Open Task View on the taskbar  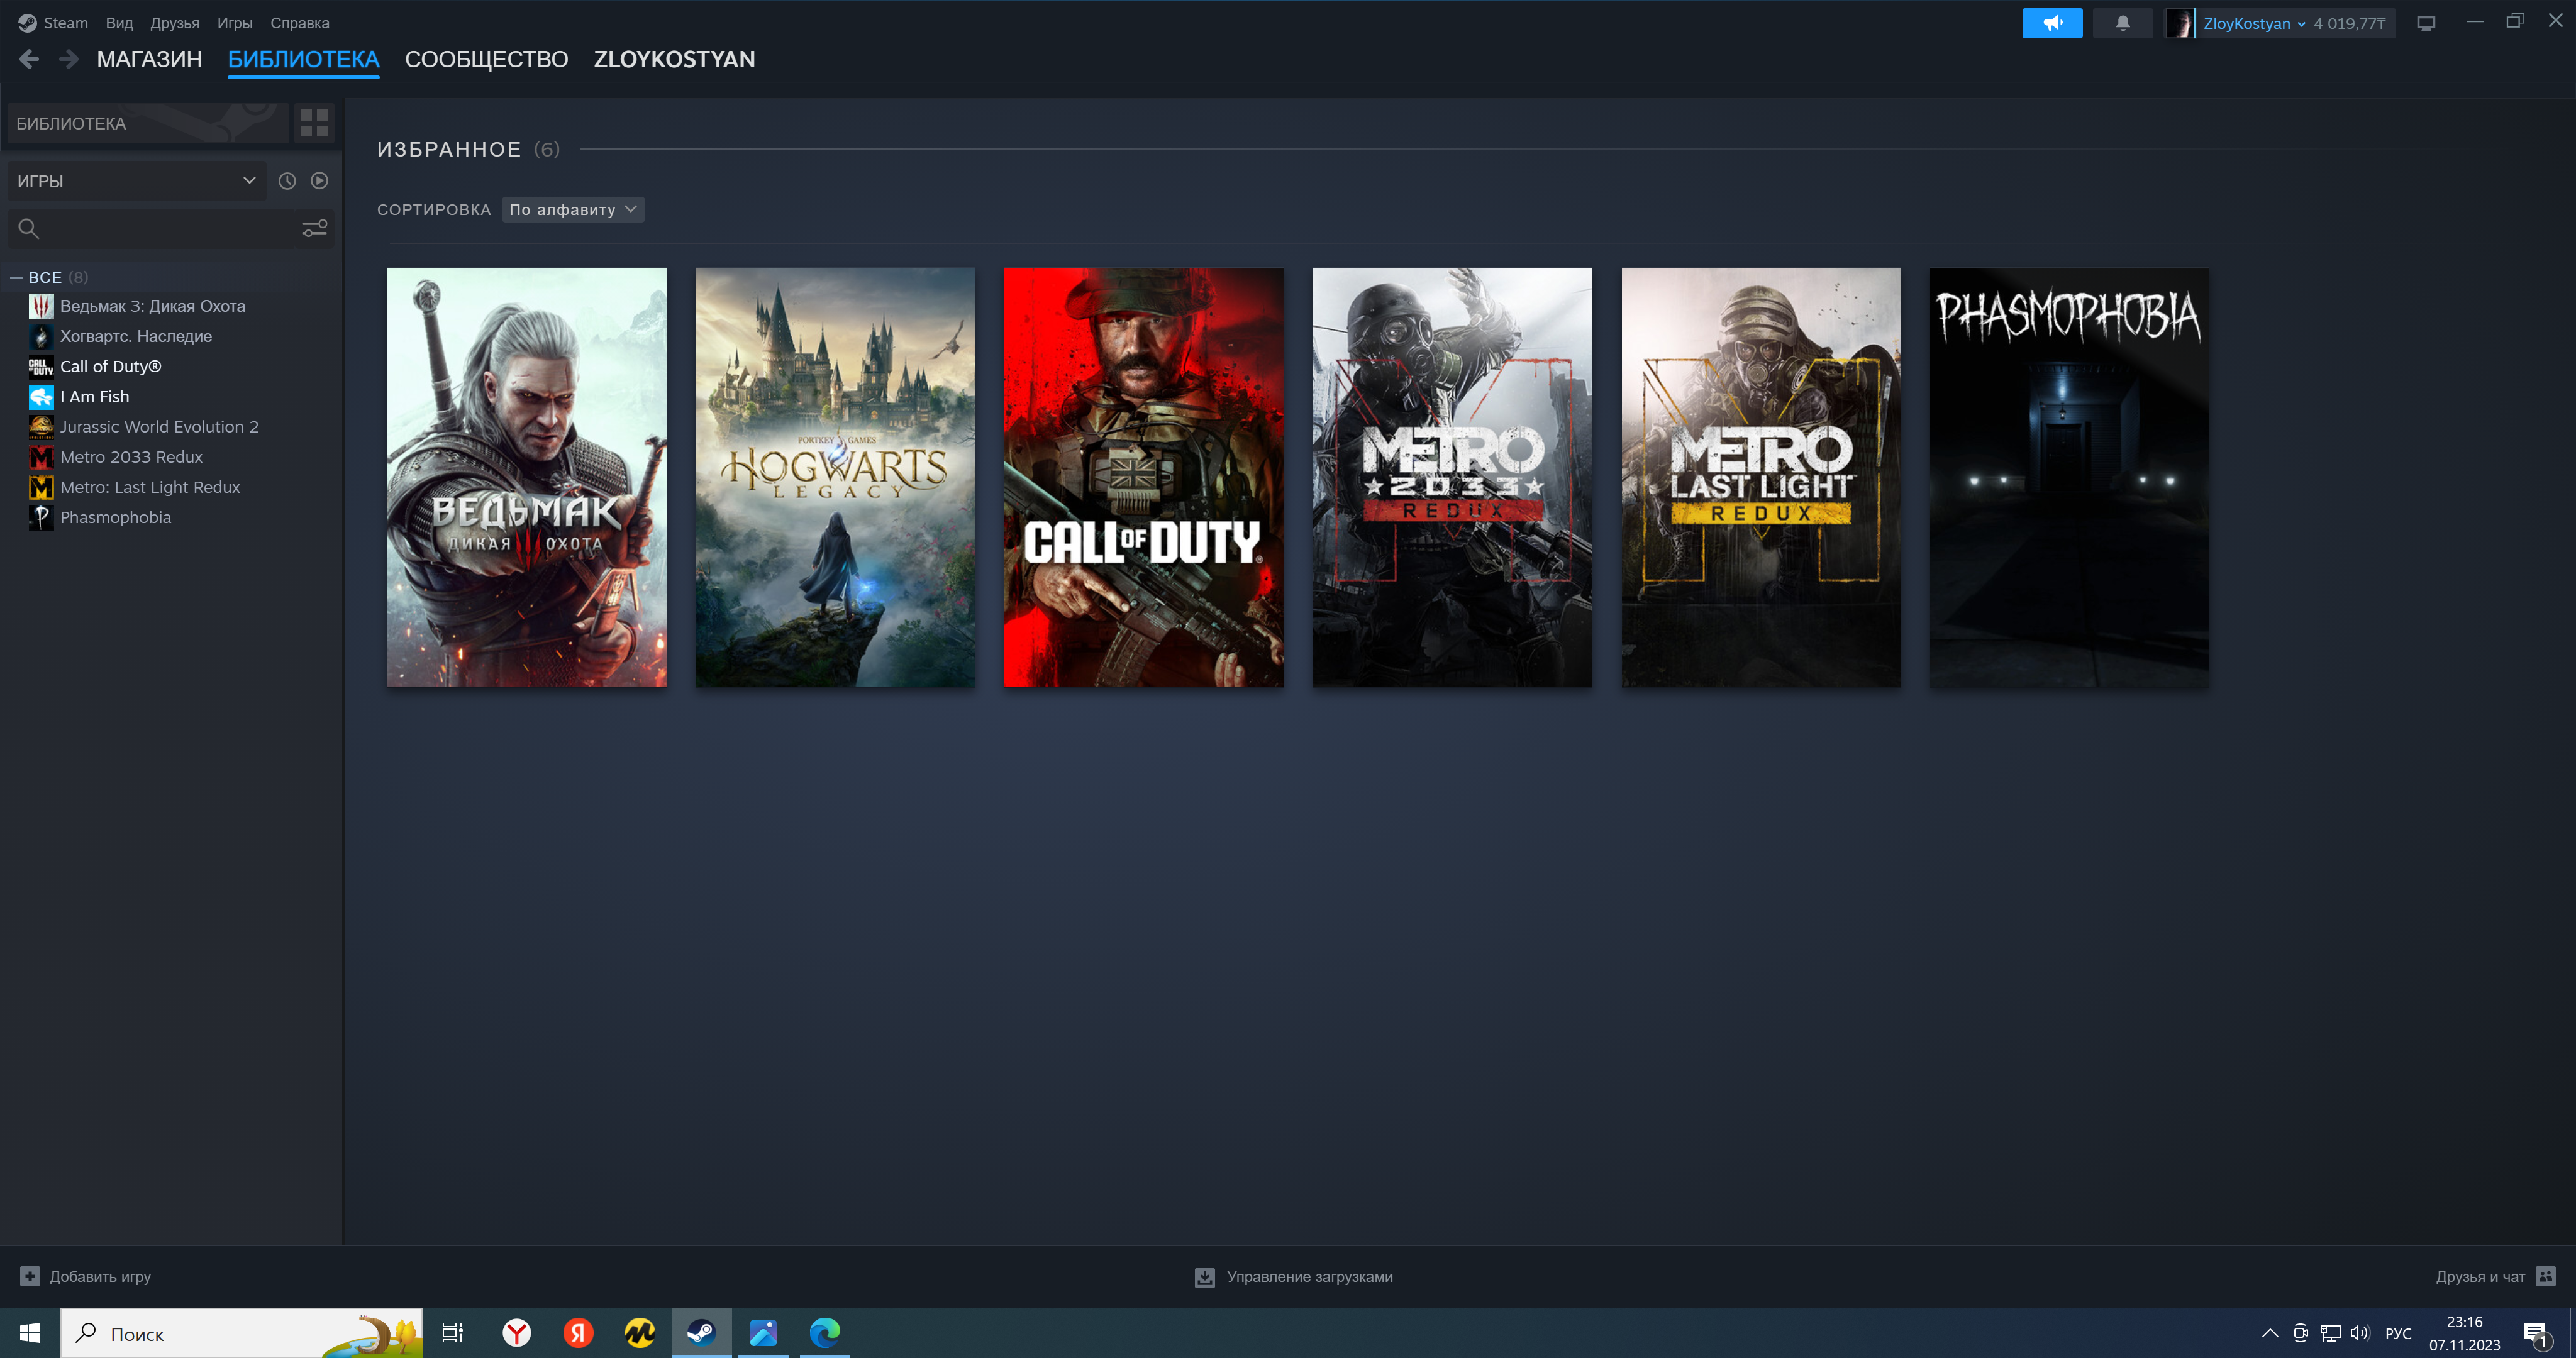[453, 1333]
